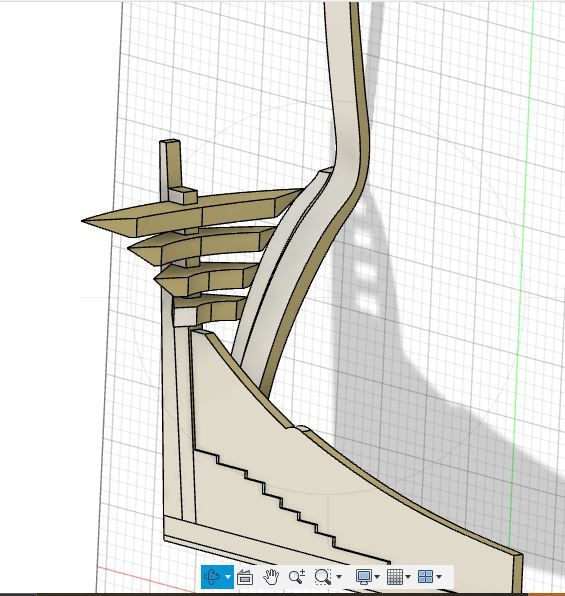
Task: Select the Pan hand tool
Action: coord(271,577)
